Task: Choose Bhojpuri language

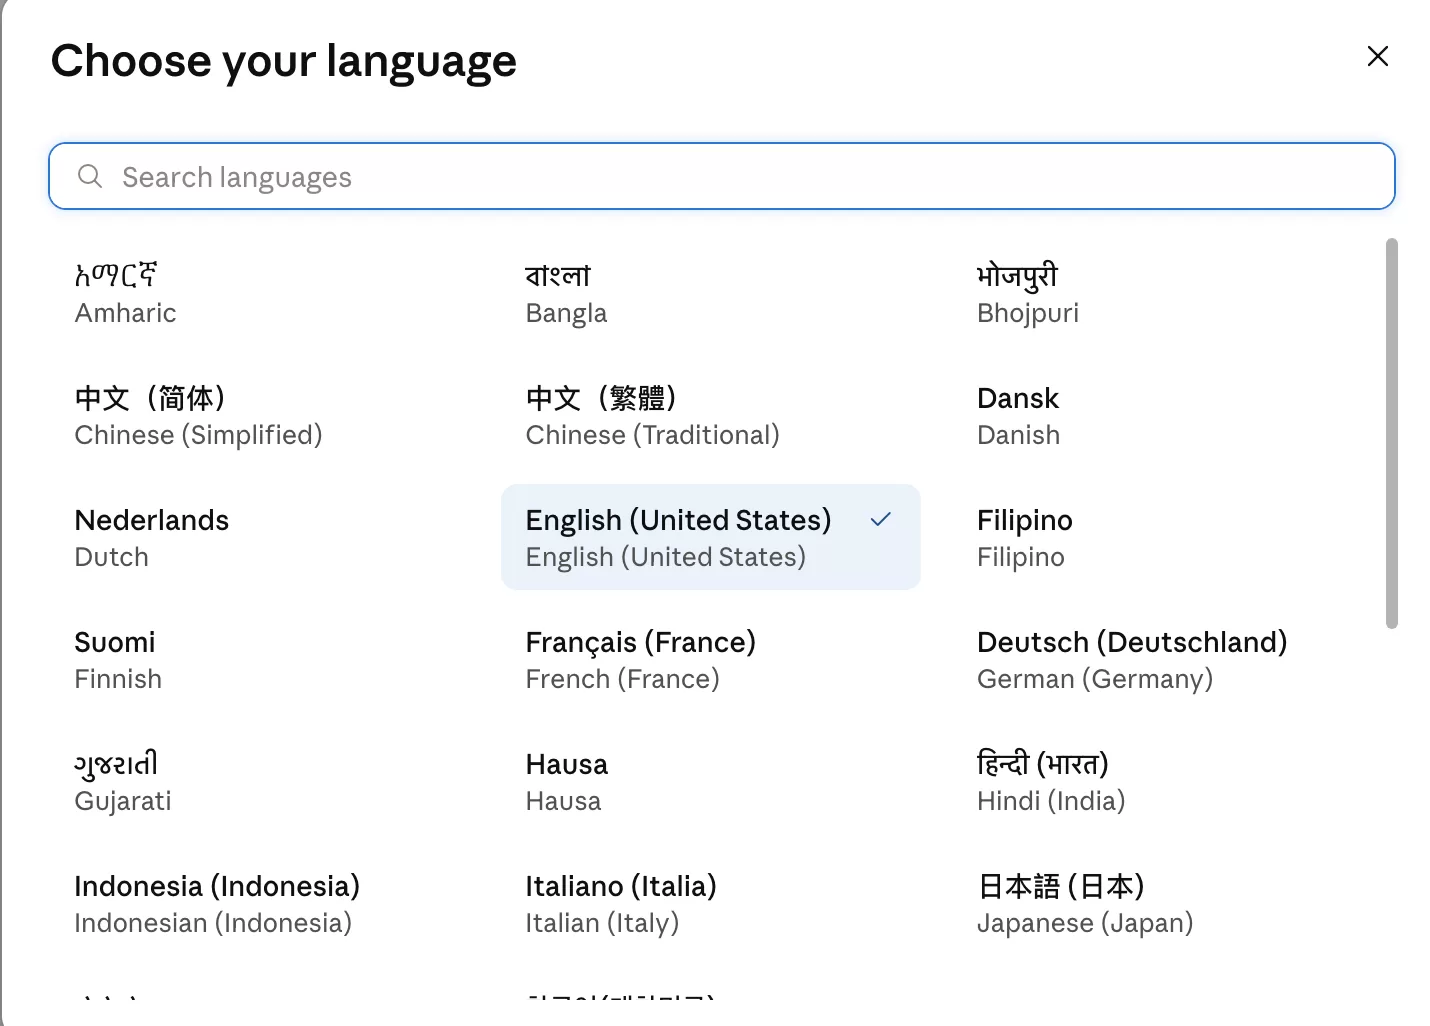Action: click(x=1161, y=293)
